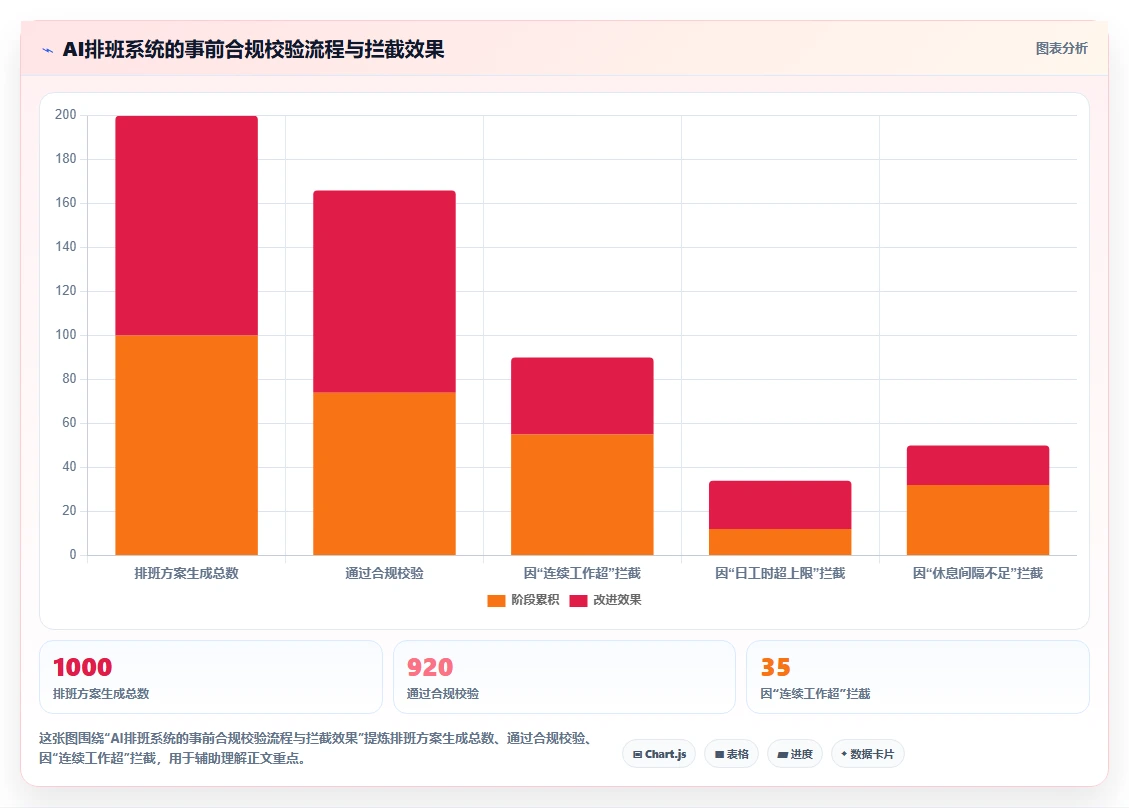Click red segment of 因“休息间隔不足”拦截 bar
Image resolution: width=1129 pixels, height=808 pixels.
point(978,465)
